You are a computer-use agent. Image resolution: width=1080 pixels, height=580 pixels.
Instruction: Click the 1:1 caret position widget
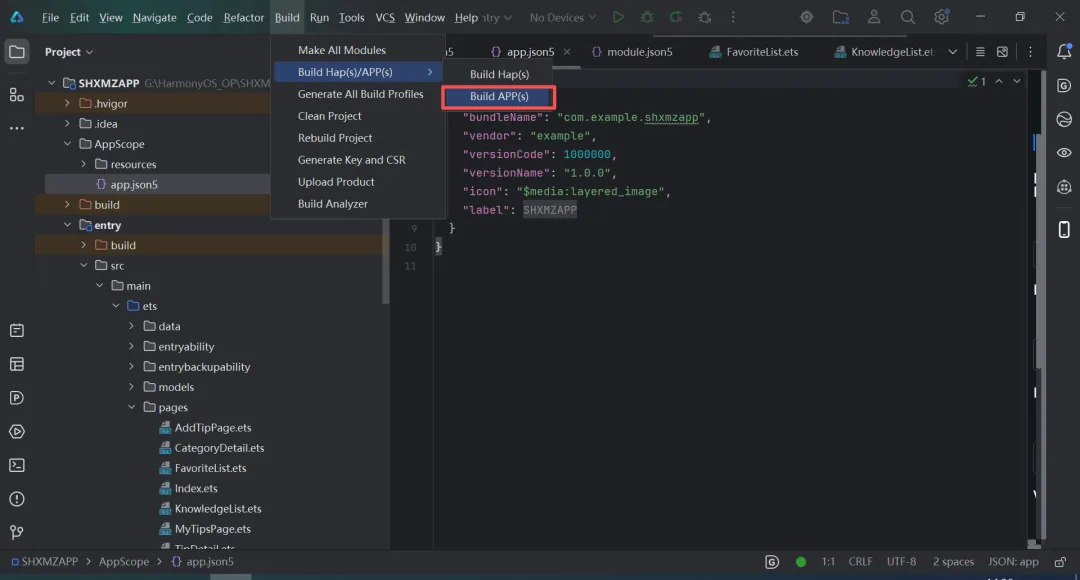pyautogui.click(x=828, y=562)
